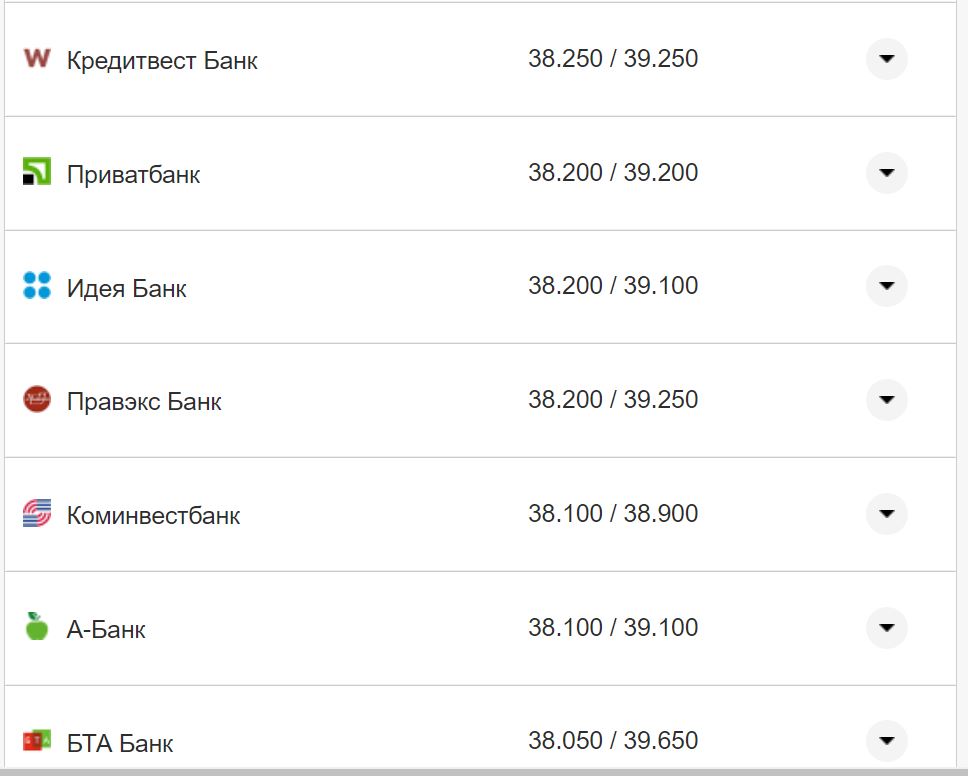Click the striped Коминвестбанк logo icon
The width and height of the screenshot is (968, 776).
pos(36,514)
